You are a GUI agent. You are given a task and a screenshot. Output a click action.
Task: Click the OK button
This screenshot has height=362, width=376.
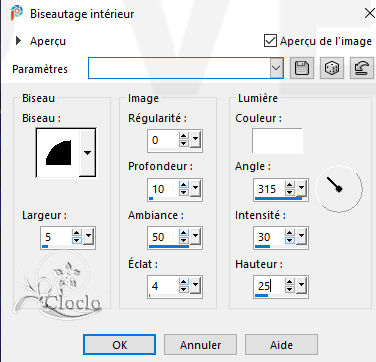tap(120, 345)
